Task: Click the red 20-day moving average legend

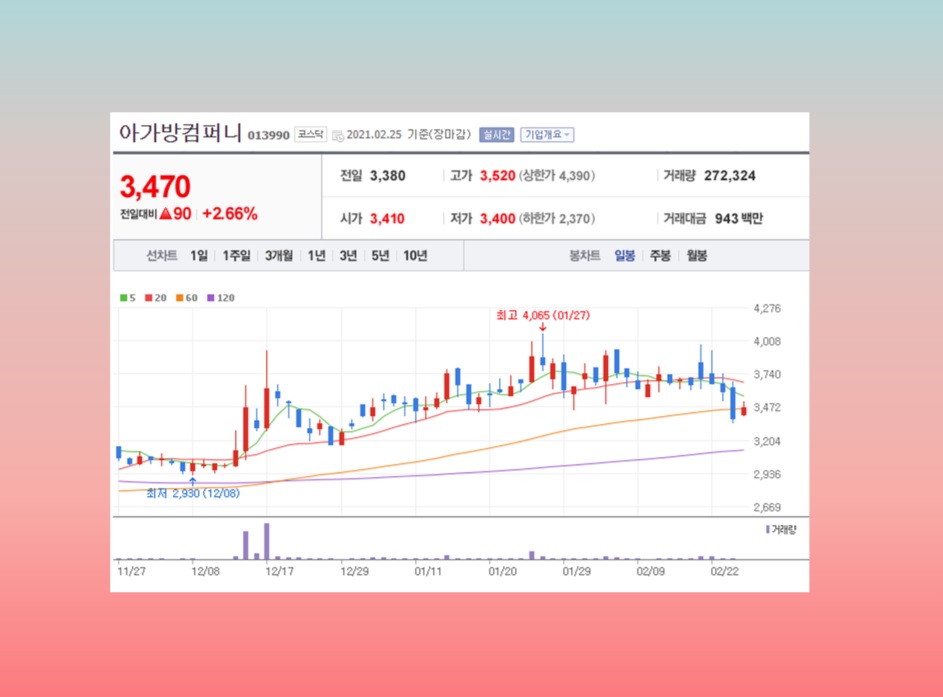Action: click(156, 298)
